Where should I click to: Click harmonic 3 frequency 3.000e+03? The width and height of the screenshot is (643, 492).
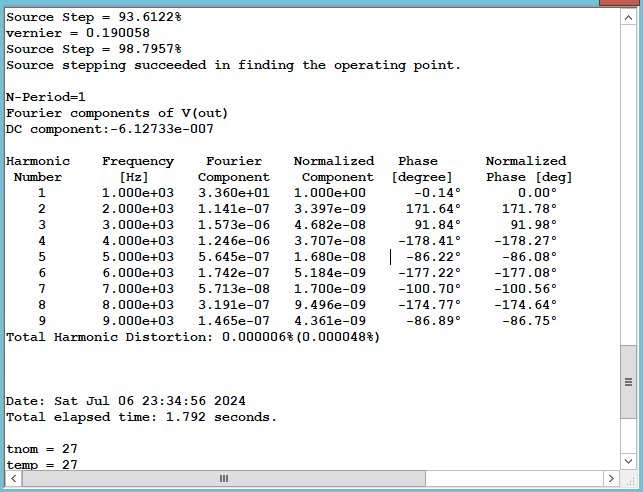pyautogui.click(x=138, y=225)
